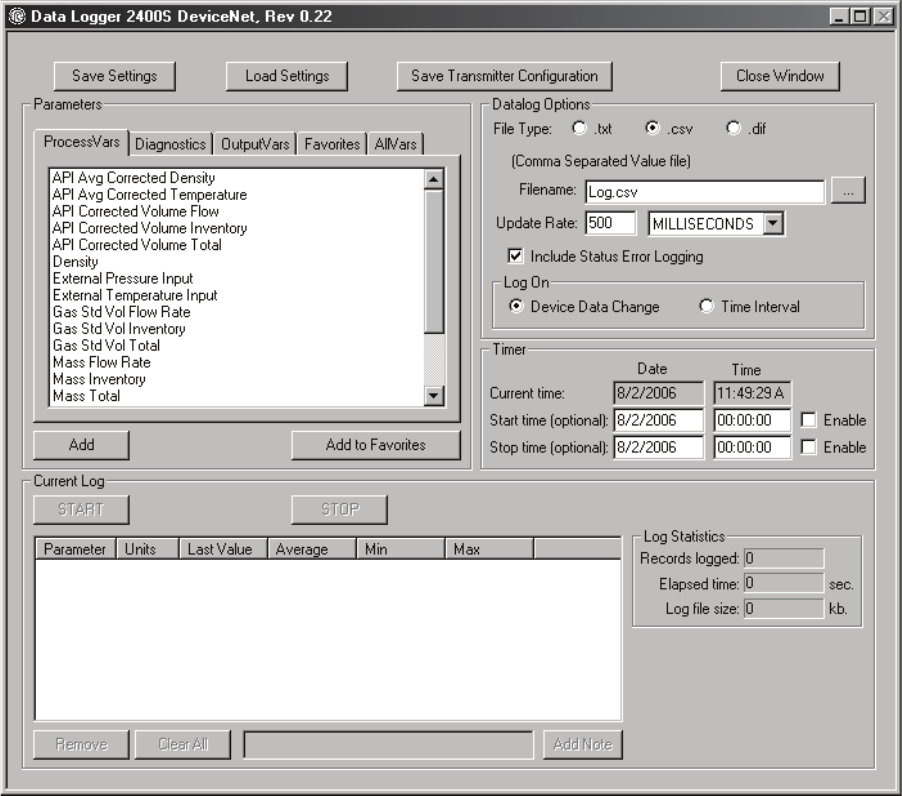Switch to the Diagnostics tab
This screenshot has width=902, height=796.
(x=170, y=144)
